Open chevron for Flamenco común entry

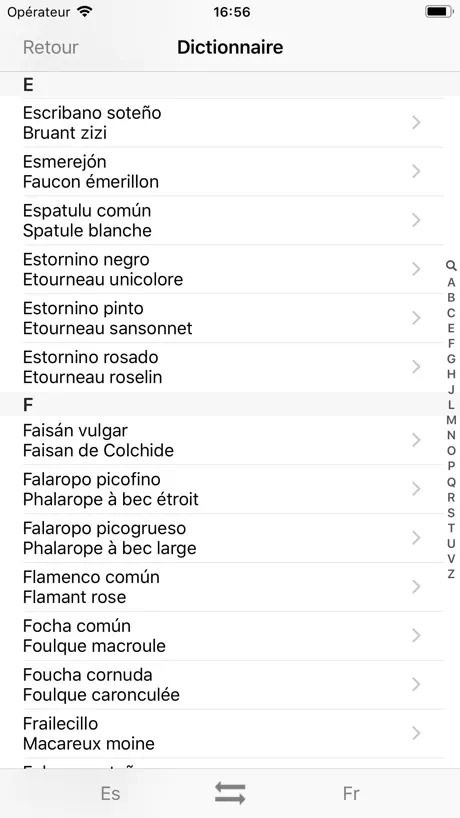coord(416,587)
